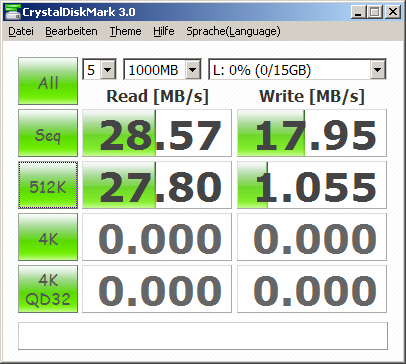Run the 512K benchmark test

(x=48, y=185)
